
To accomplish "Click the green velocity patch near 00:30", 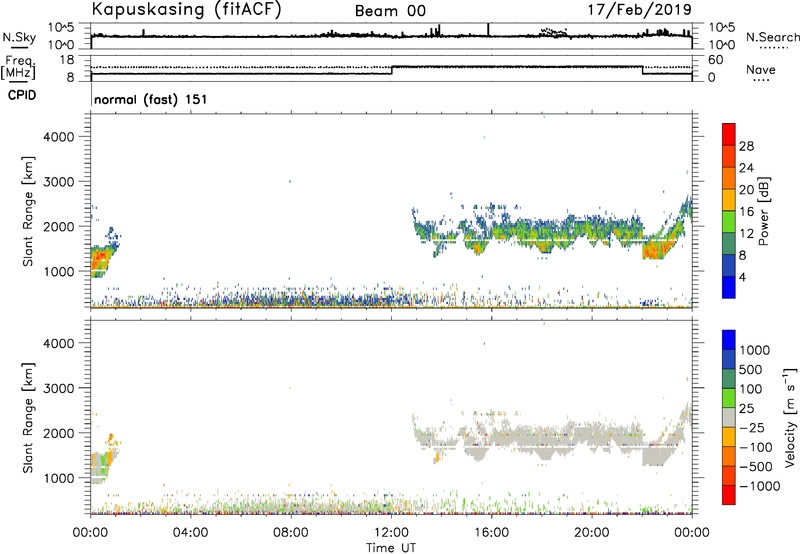I will click(x=104, y=465).
